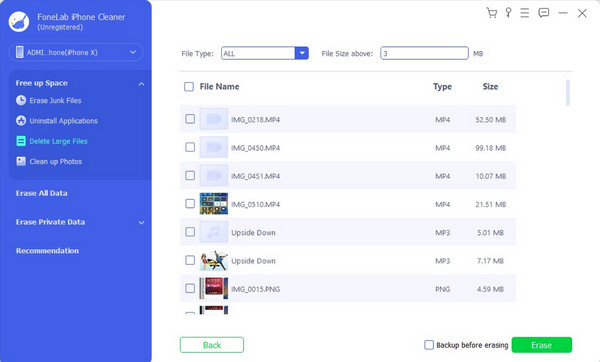Click the 21.51 MB size value

491,204
